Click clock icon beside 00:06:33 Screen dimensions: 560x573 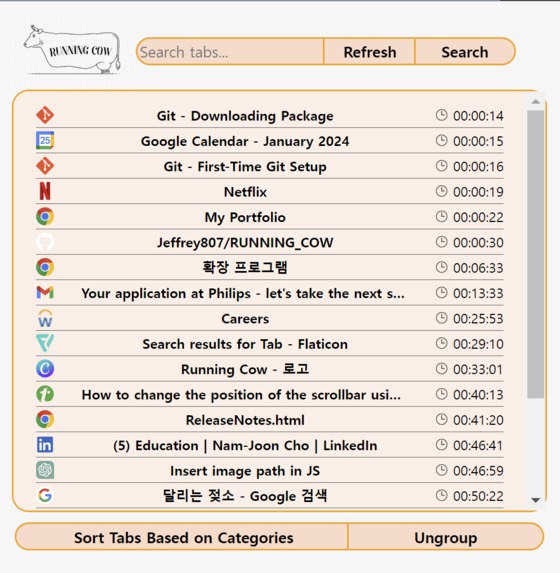[x=442, y=267]
